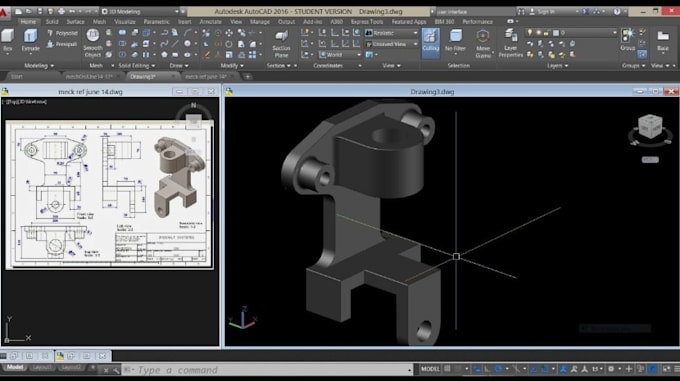Image resolution: width=680 pixels, height=381 pixels.
Task: Select the Layout1 tab
Action: [x=42, y=368]
